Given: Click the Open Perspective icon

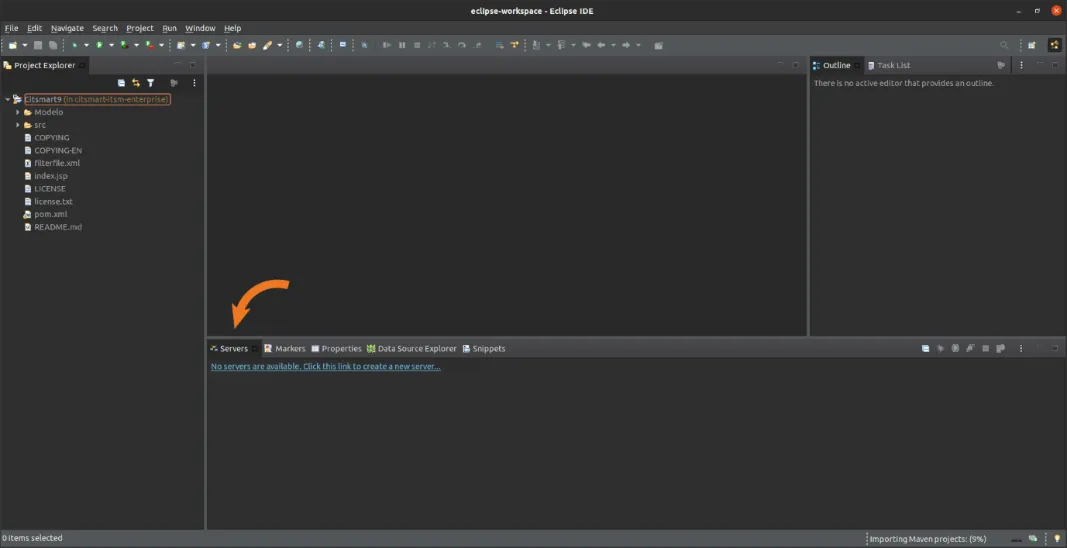Looking at the screenshot, I should pos(1032,45).
